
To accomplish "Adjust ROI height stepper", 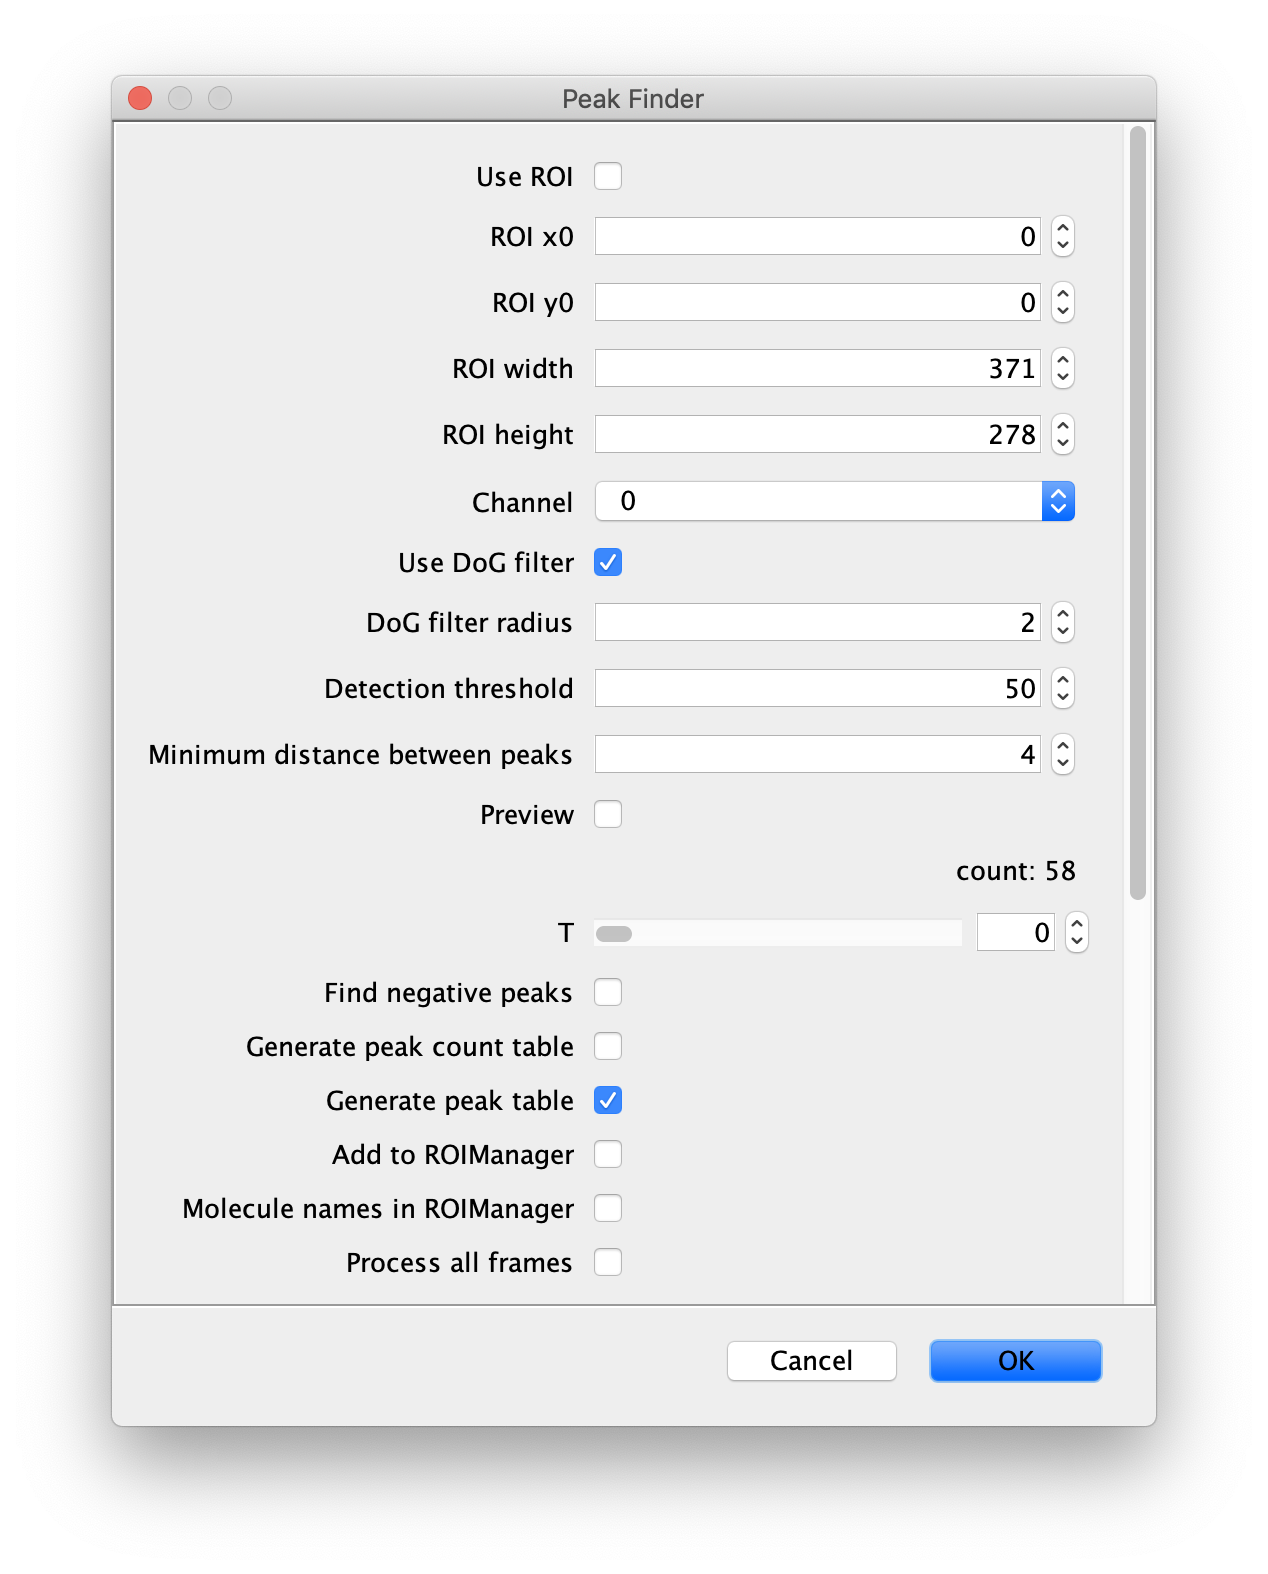I will 1063,434.
